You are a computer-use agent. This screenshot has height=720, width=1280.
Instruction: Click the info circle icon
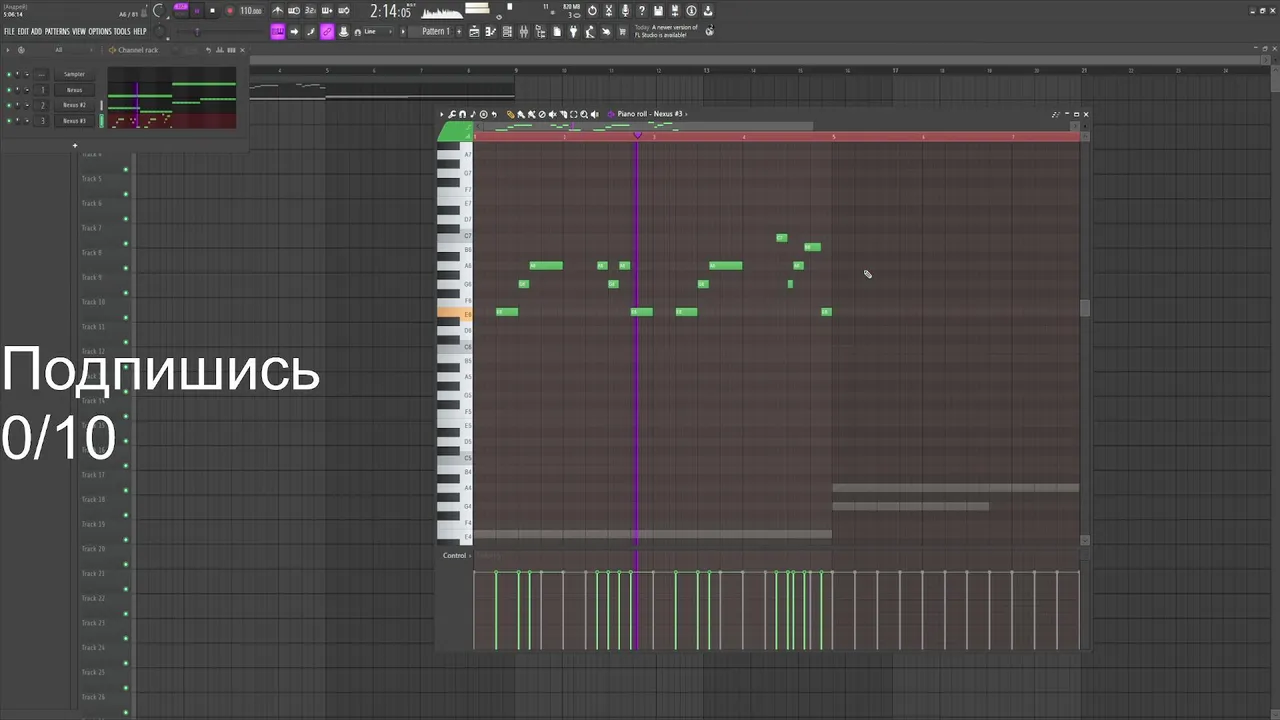point(691,11)
